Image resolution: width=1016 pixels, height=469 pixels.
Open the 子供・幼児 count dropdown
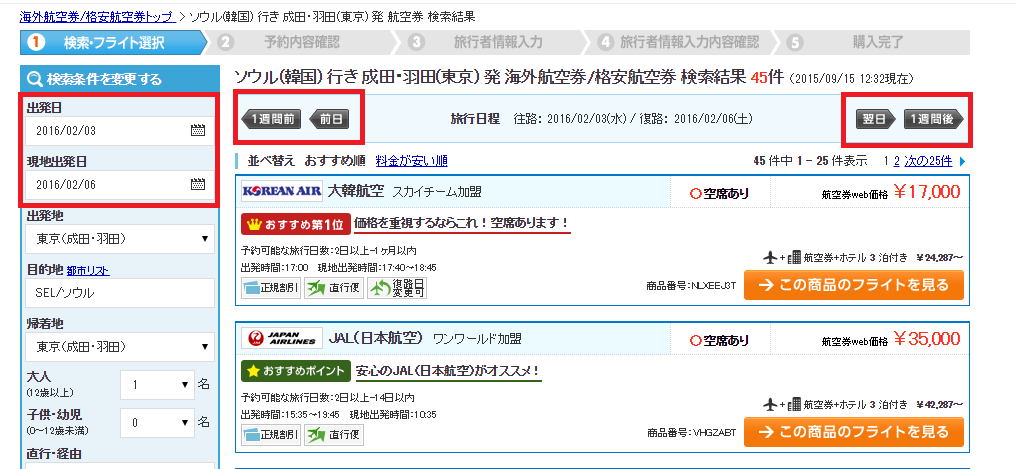click(157, 423)
